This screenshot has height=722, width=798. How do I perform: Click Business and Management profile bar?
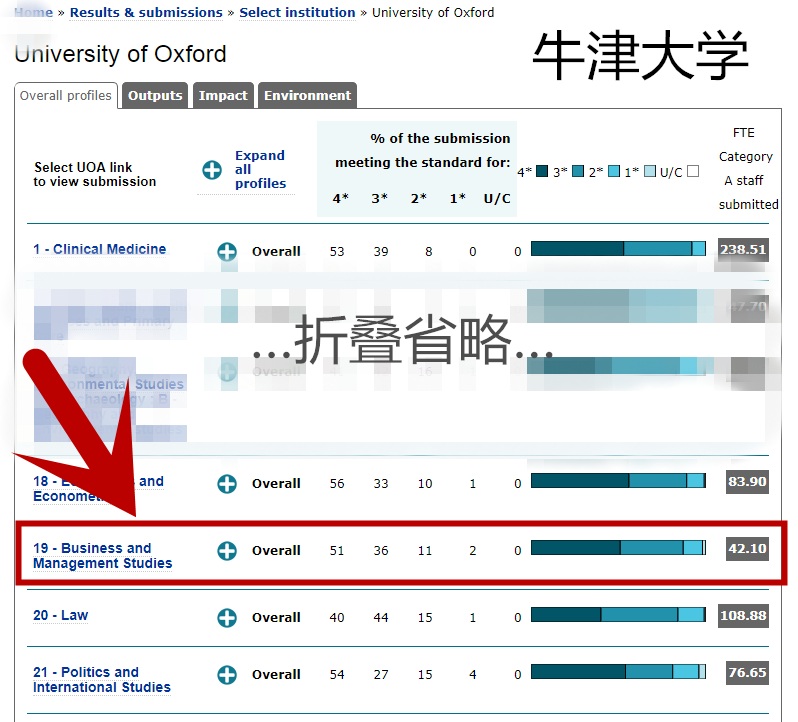[618, 548]
